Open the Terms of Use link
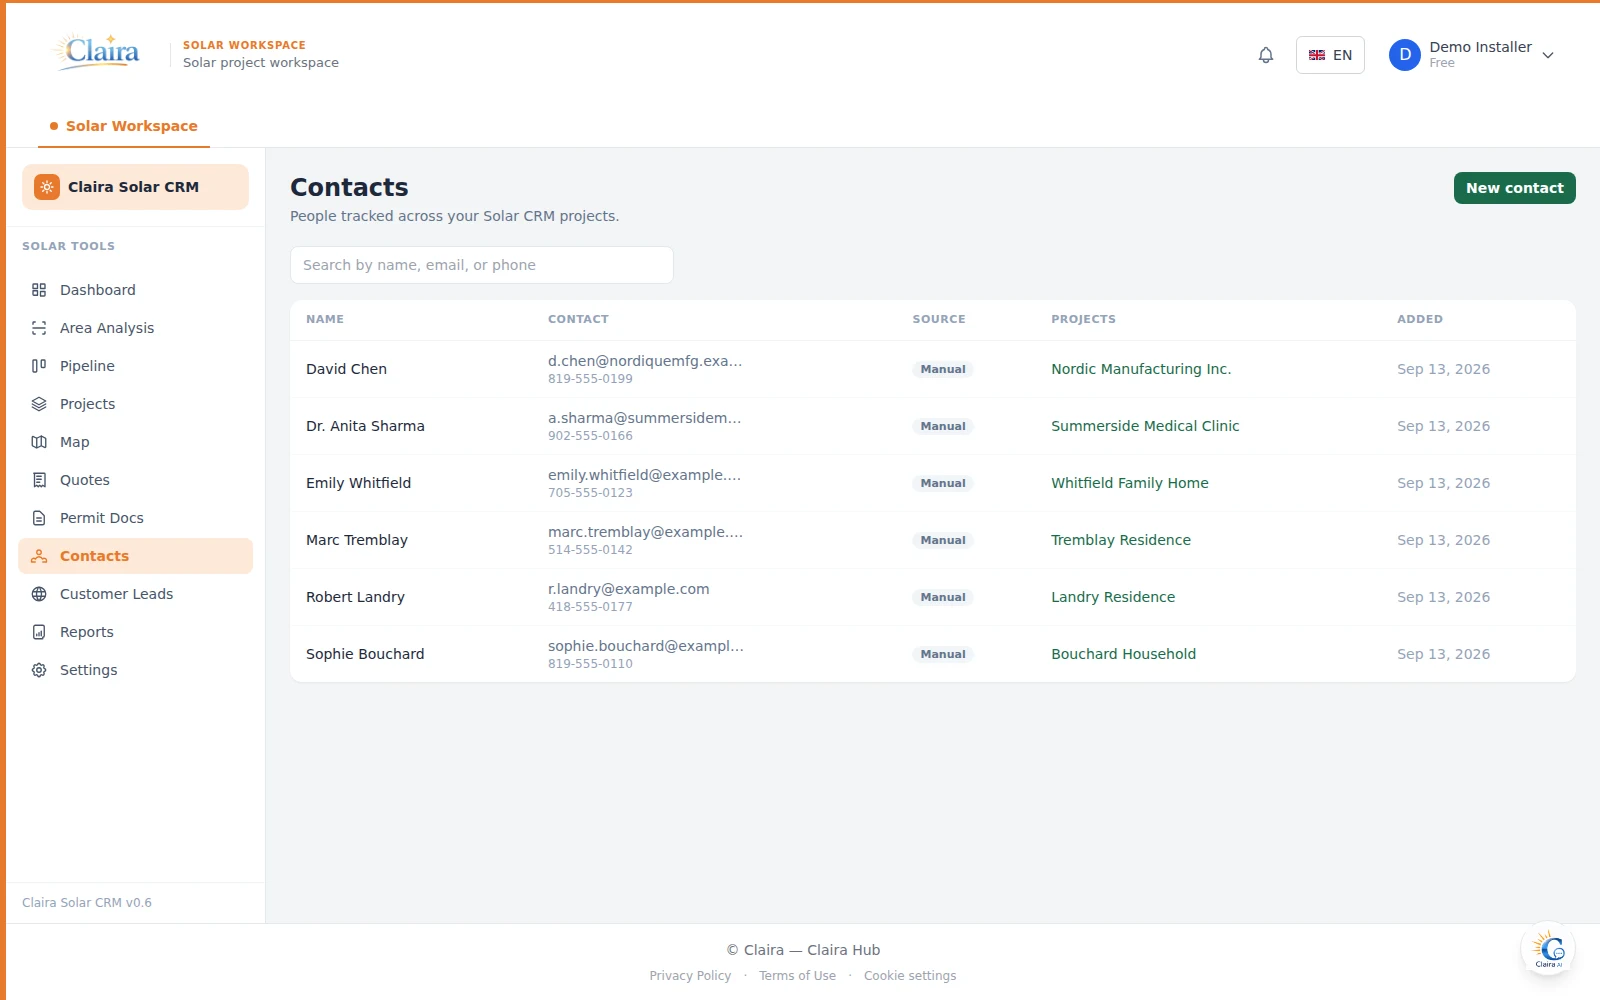 797,976
